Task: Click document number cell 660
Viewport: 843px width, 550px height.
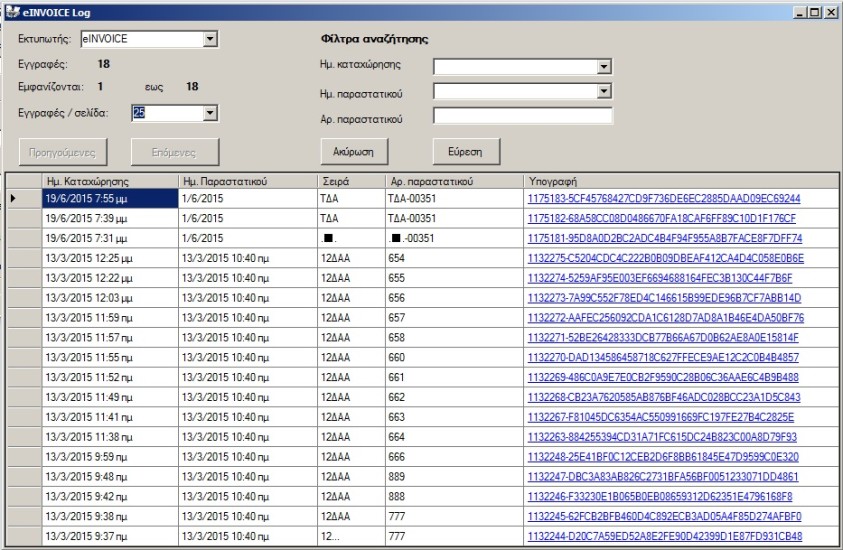Action: pyautogui.click(x=454, y=358)
